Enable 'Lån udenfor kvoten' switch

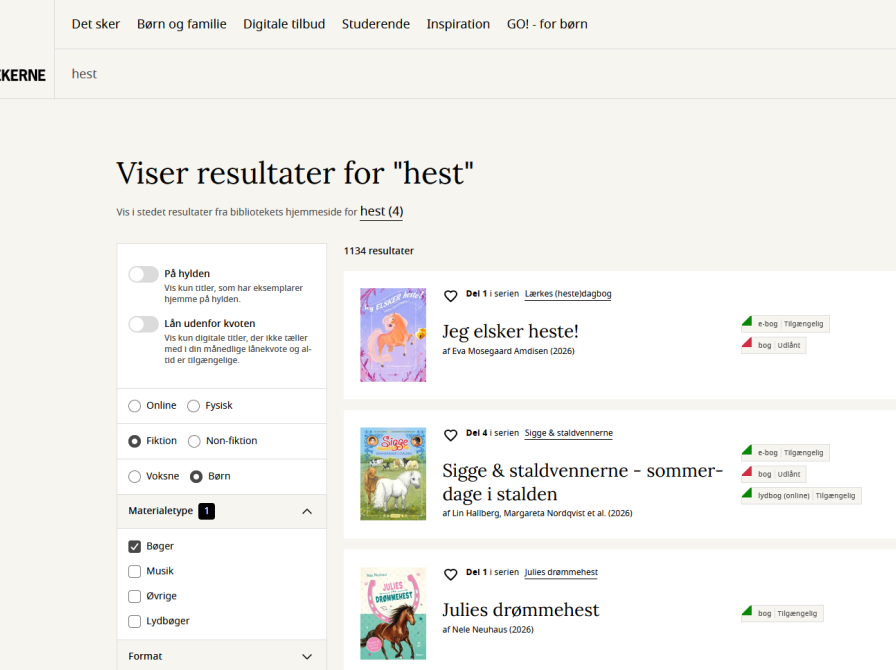[x=143, y=324]
